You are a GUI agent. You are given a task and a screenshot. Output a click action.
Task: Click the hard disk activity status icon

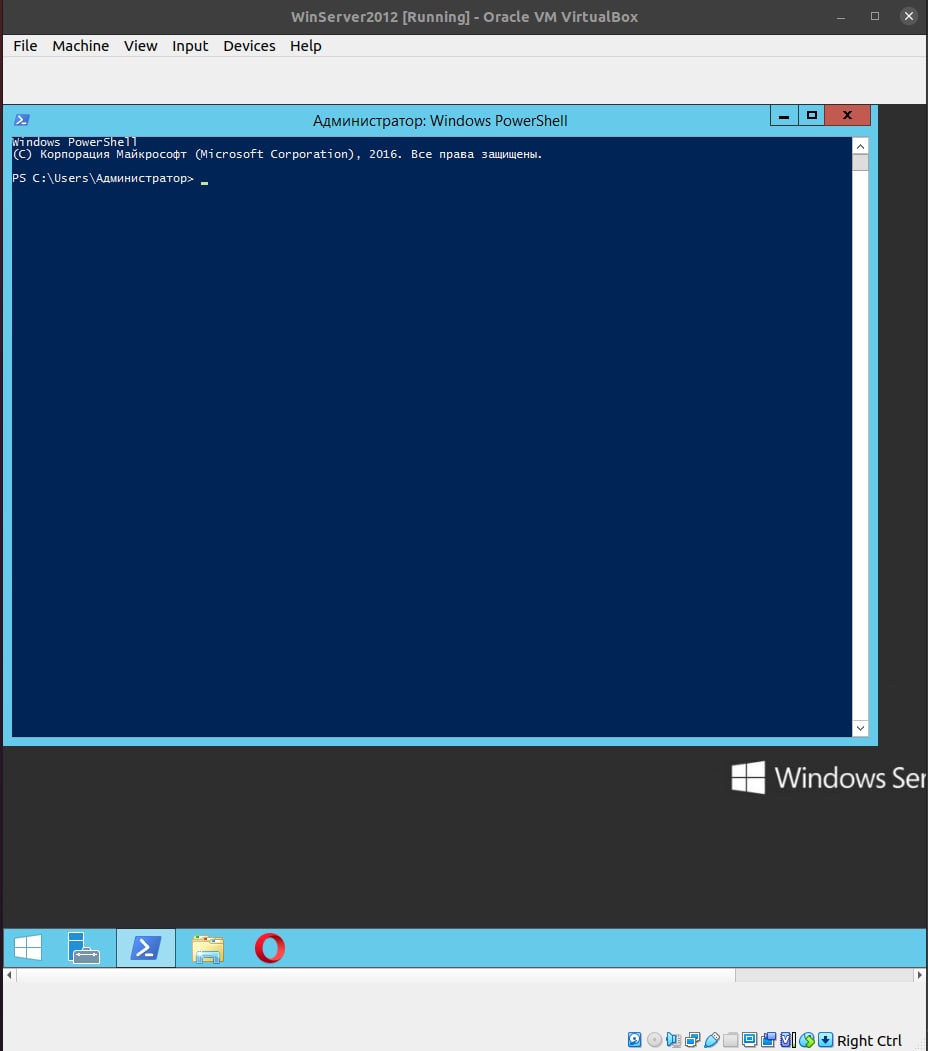pyautogui.click(x=634, y=1040)
